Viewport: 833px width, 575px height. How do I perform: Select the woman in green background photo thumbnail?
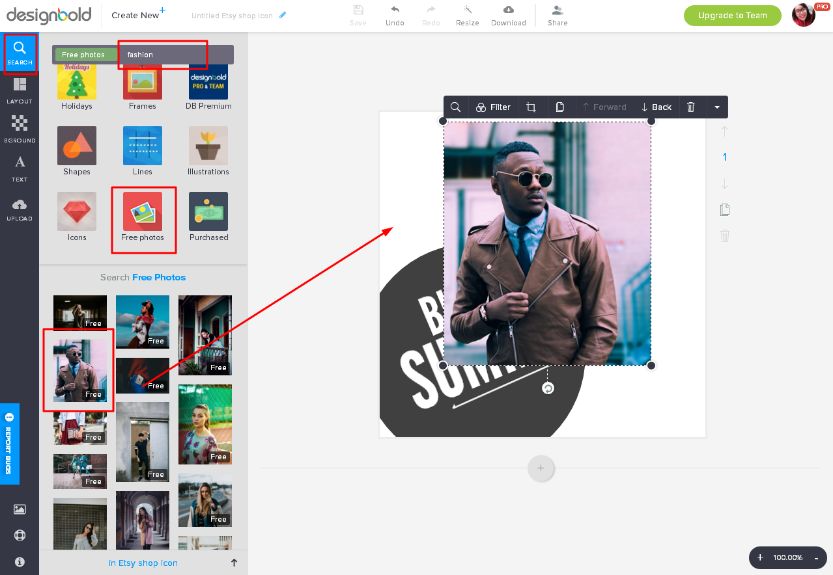[205, 424]
